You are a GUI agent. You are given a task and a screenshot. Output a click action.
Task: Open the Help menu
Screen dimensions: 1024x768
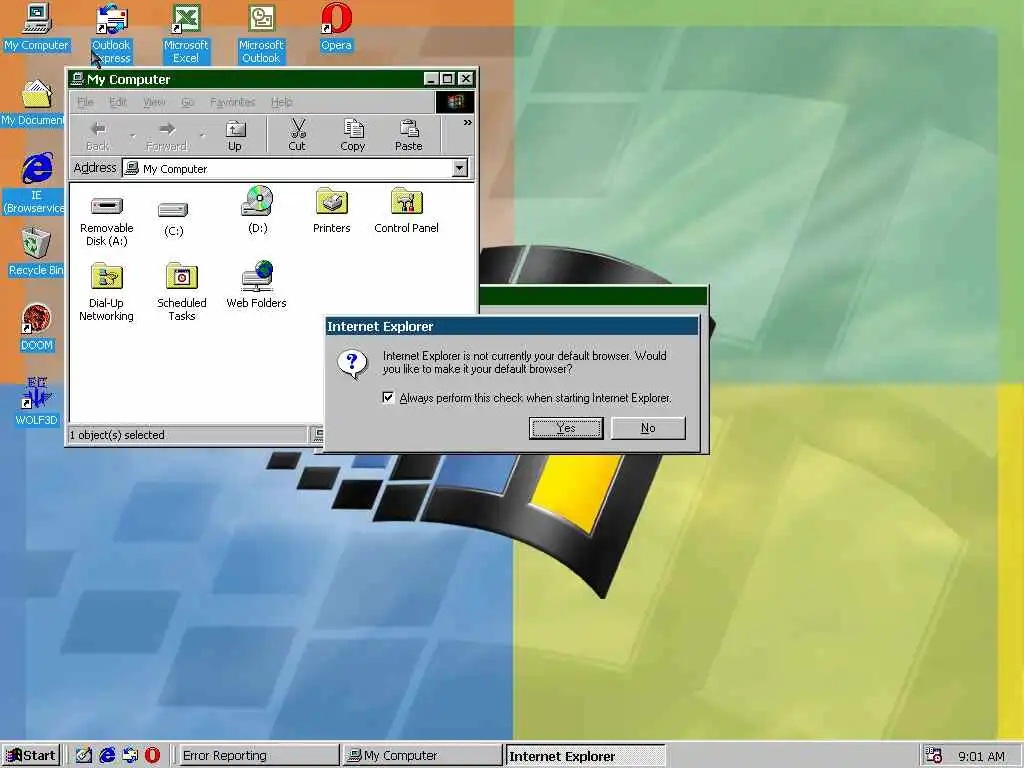point(281,102)
